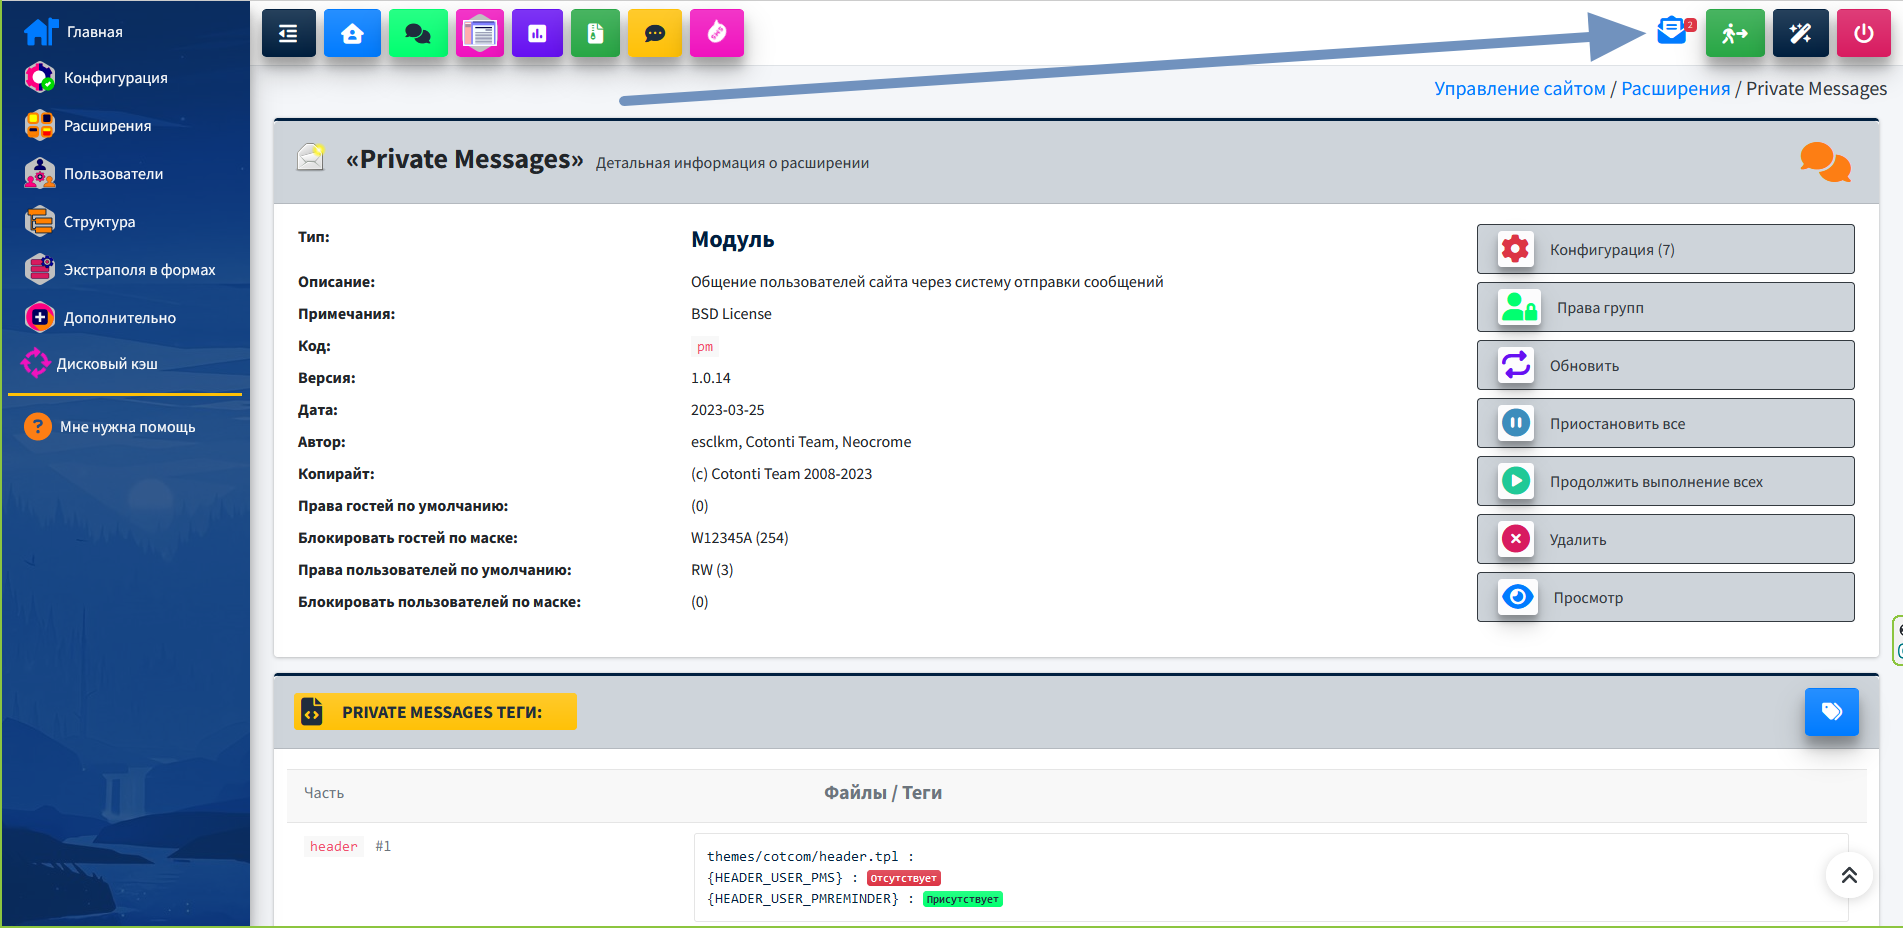This screenshot has width=1903, height=928.
Task: Collapse the sidebar with the indent icon
Action: tap(288, 34)
